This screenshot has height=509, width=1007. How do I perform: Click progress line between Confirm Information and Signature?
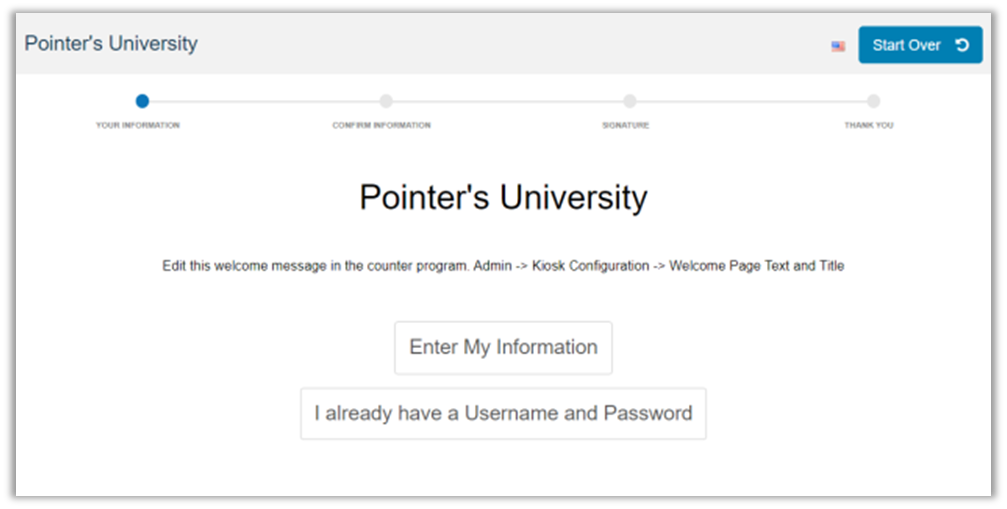[x=508, y=101]
